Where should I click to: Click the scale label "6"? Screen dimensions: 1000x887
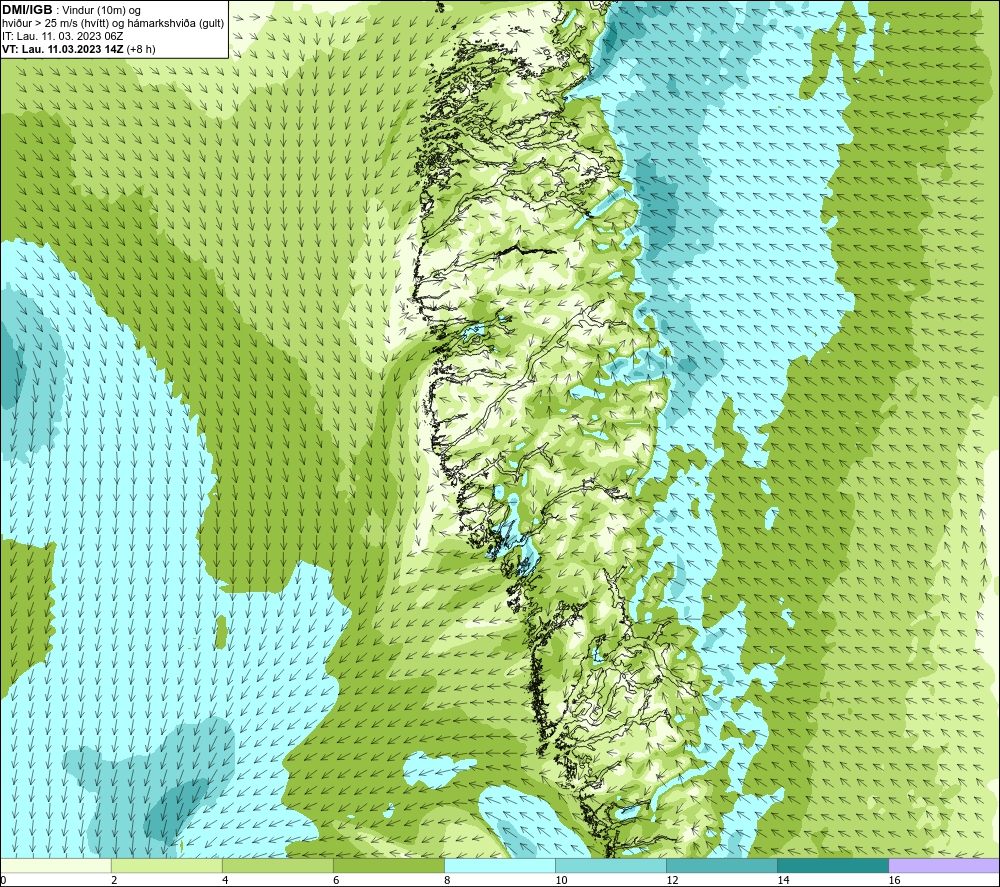tap(336, 880)
